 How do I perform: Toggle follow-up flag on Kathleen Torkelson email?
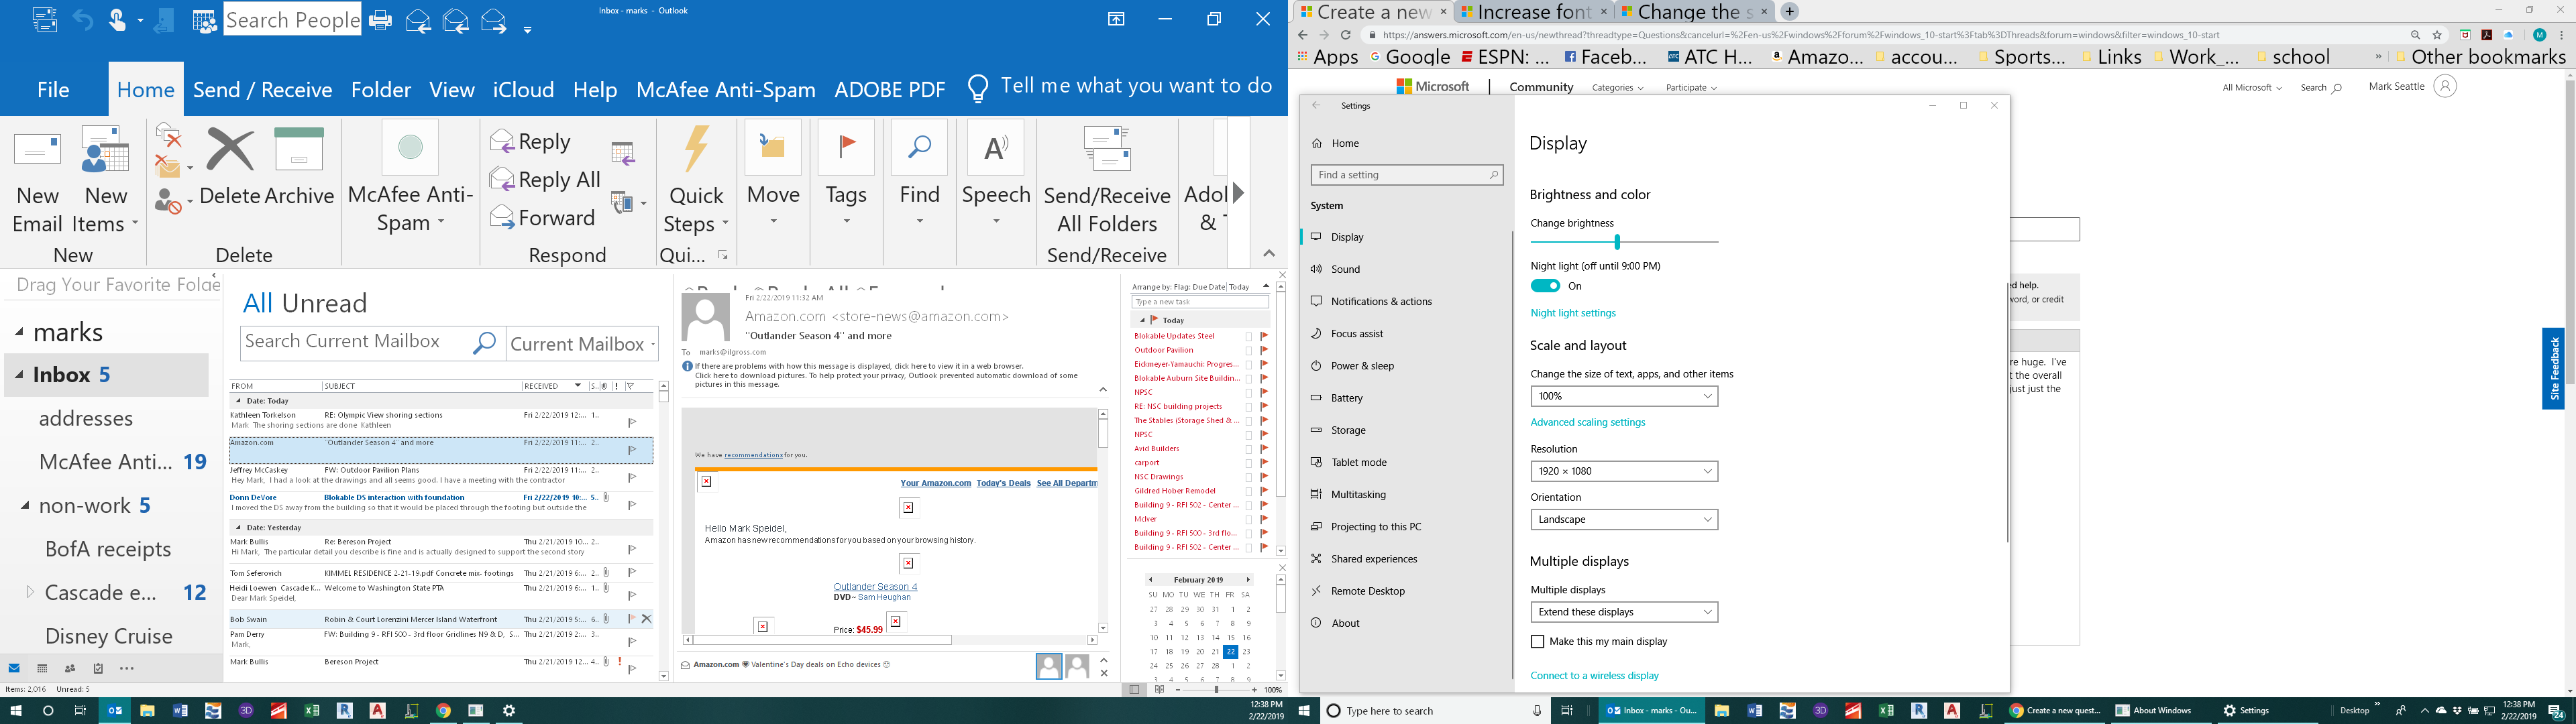(x=632, y=423)
